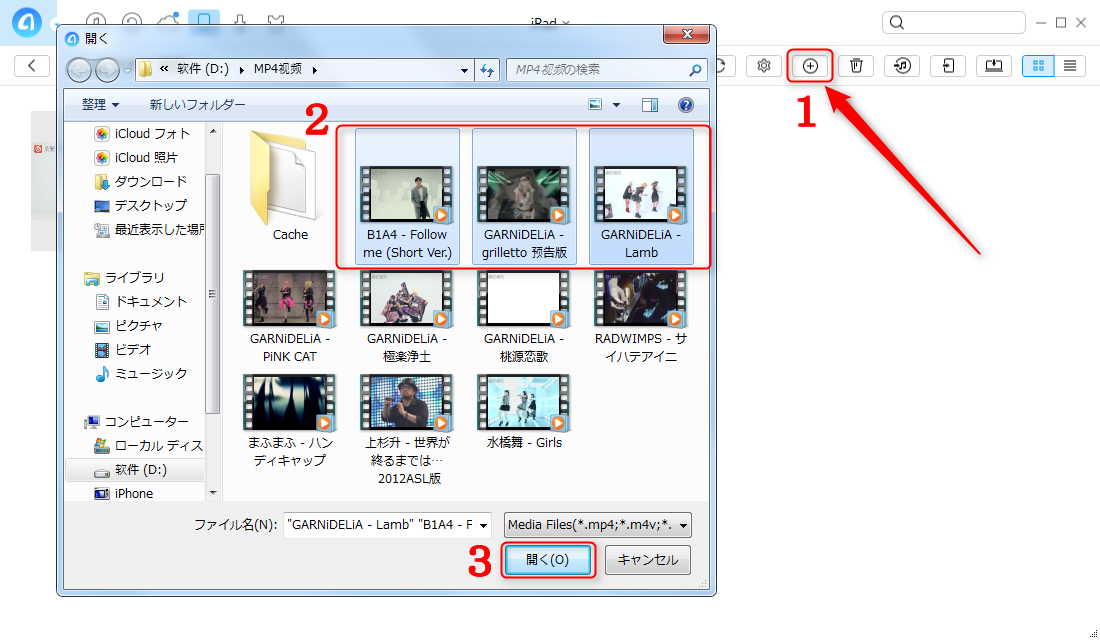This screenshot has width=1100, height=640.
Task: Open recent locations dropdown beside forward arrow
Action: click(x=127, y=70)
